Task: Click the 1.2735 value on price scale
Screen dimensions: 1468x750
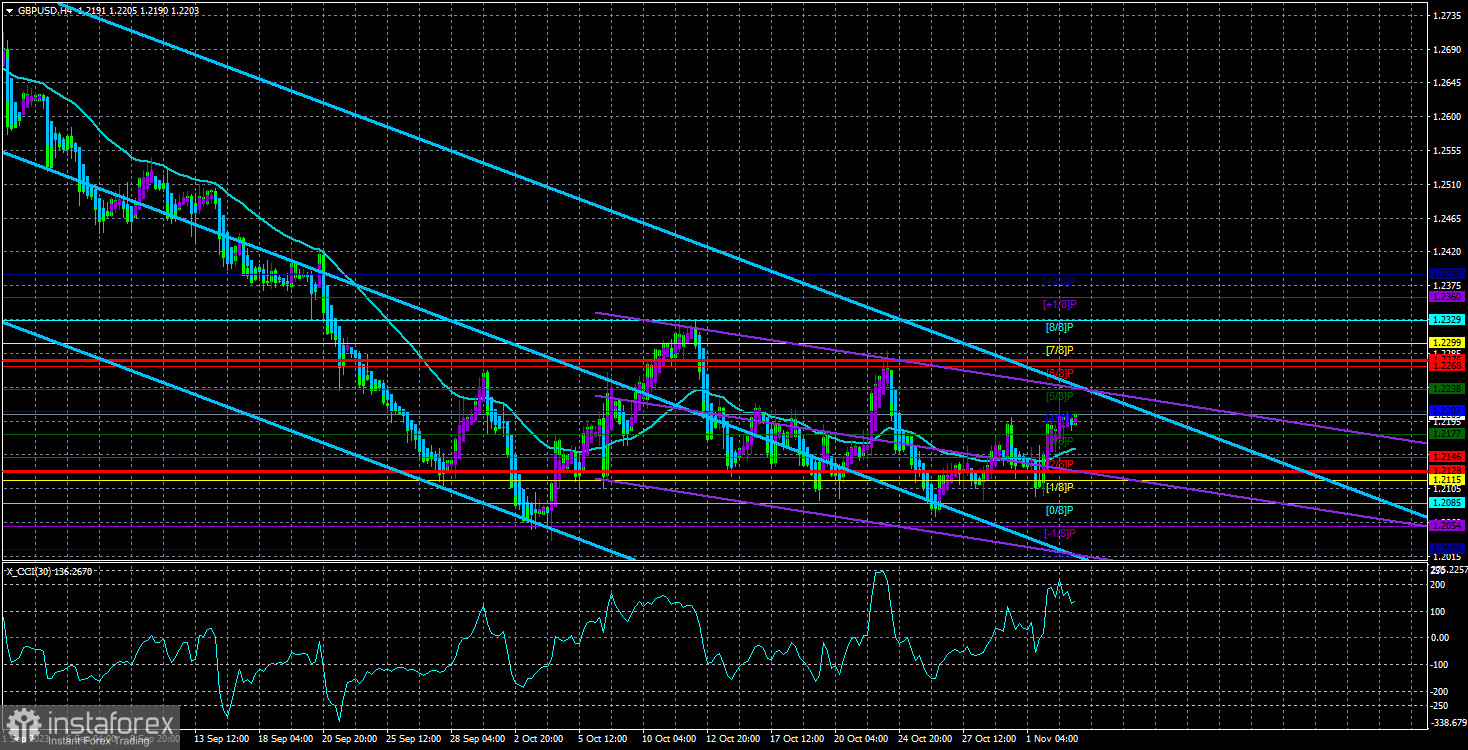Action: [1448, 17]
